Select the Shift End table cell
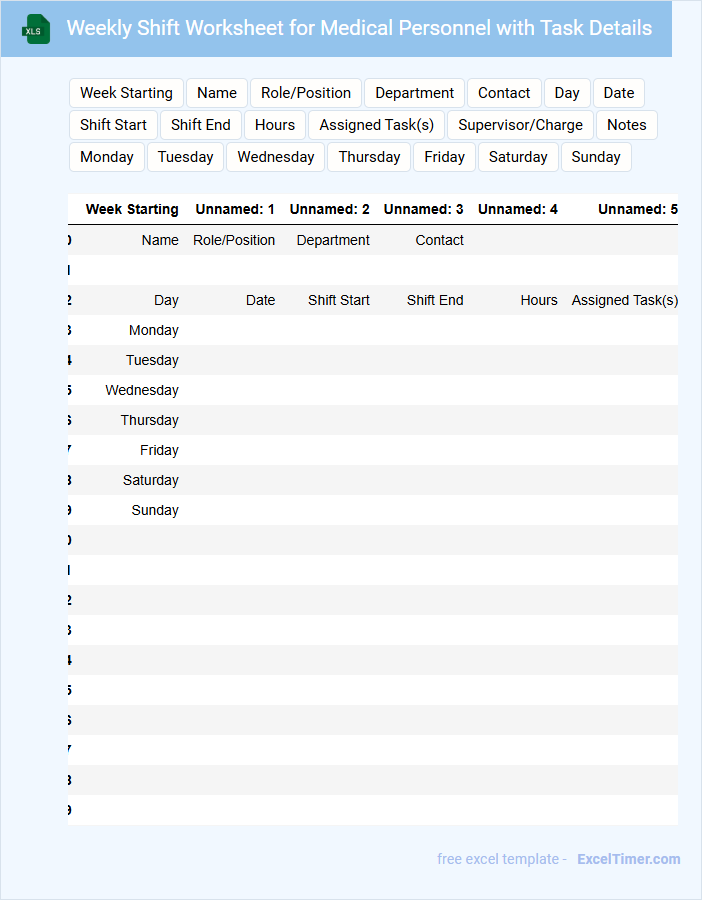Image resolution: width=702 pixels, height=900 pixels. [x=435, y=300]
